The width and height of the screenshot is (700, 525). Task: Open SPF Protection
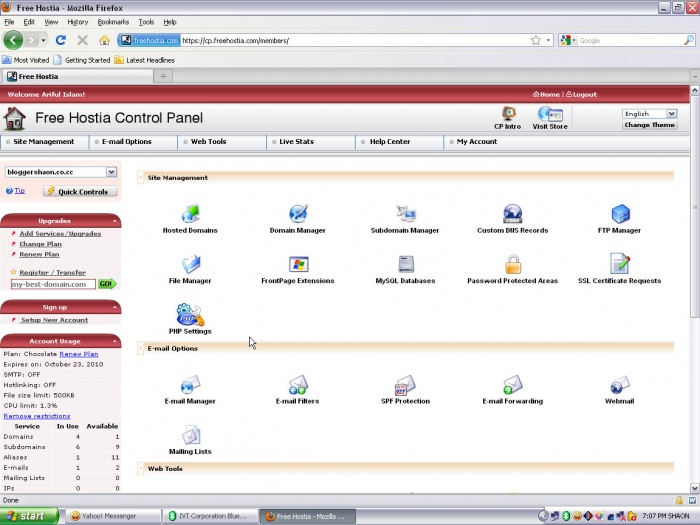point(405,385)
